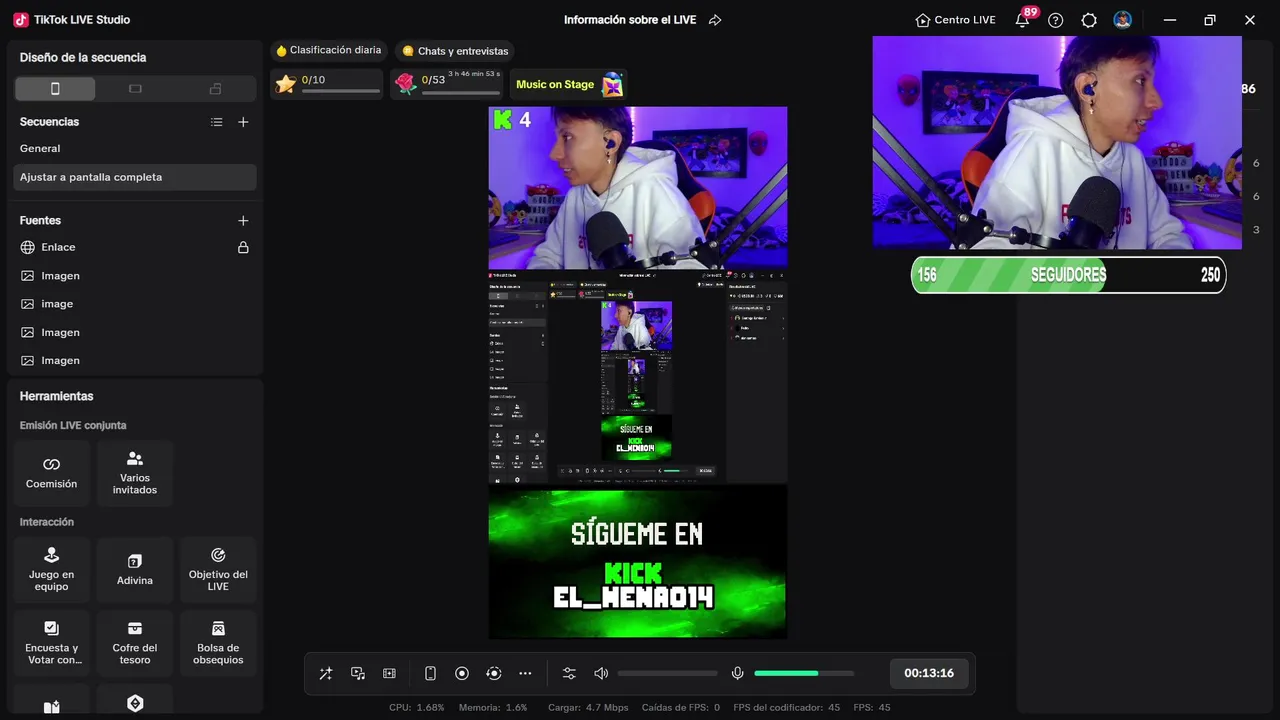Click the Memoria usage readout
1280x720 pixels.
click(x=493, y=708)
